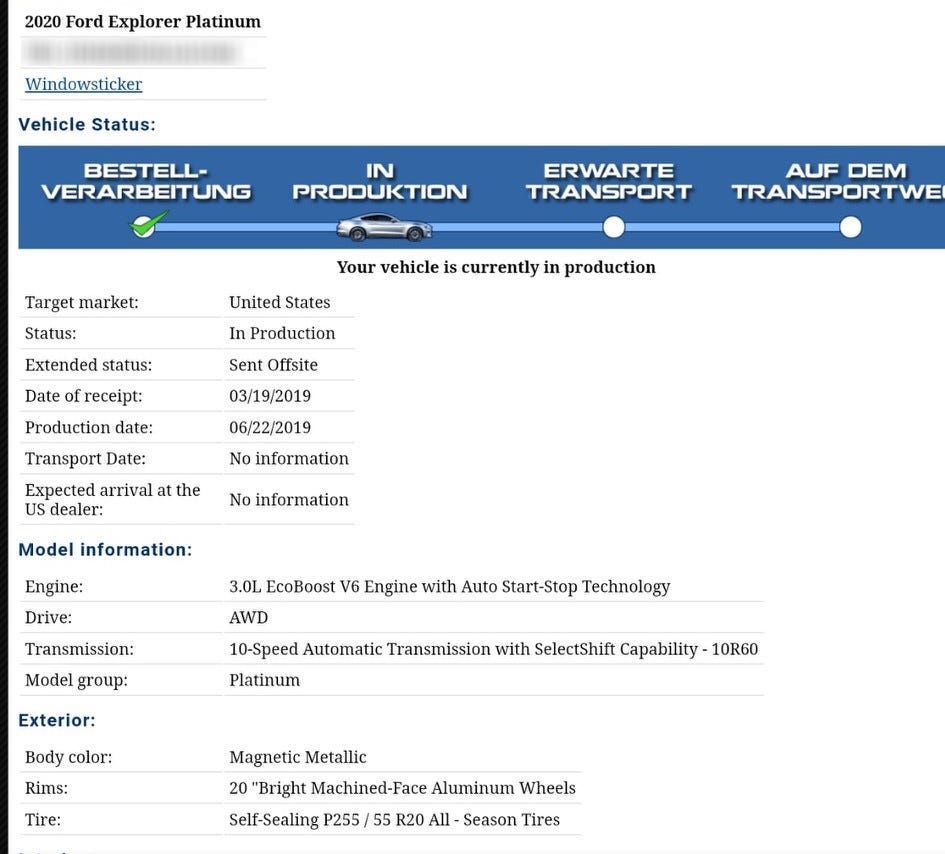
Task: Click the 'Drive:' label
Action: 48,618
